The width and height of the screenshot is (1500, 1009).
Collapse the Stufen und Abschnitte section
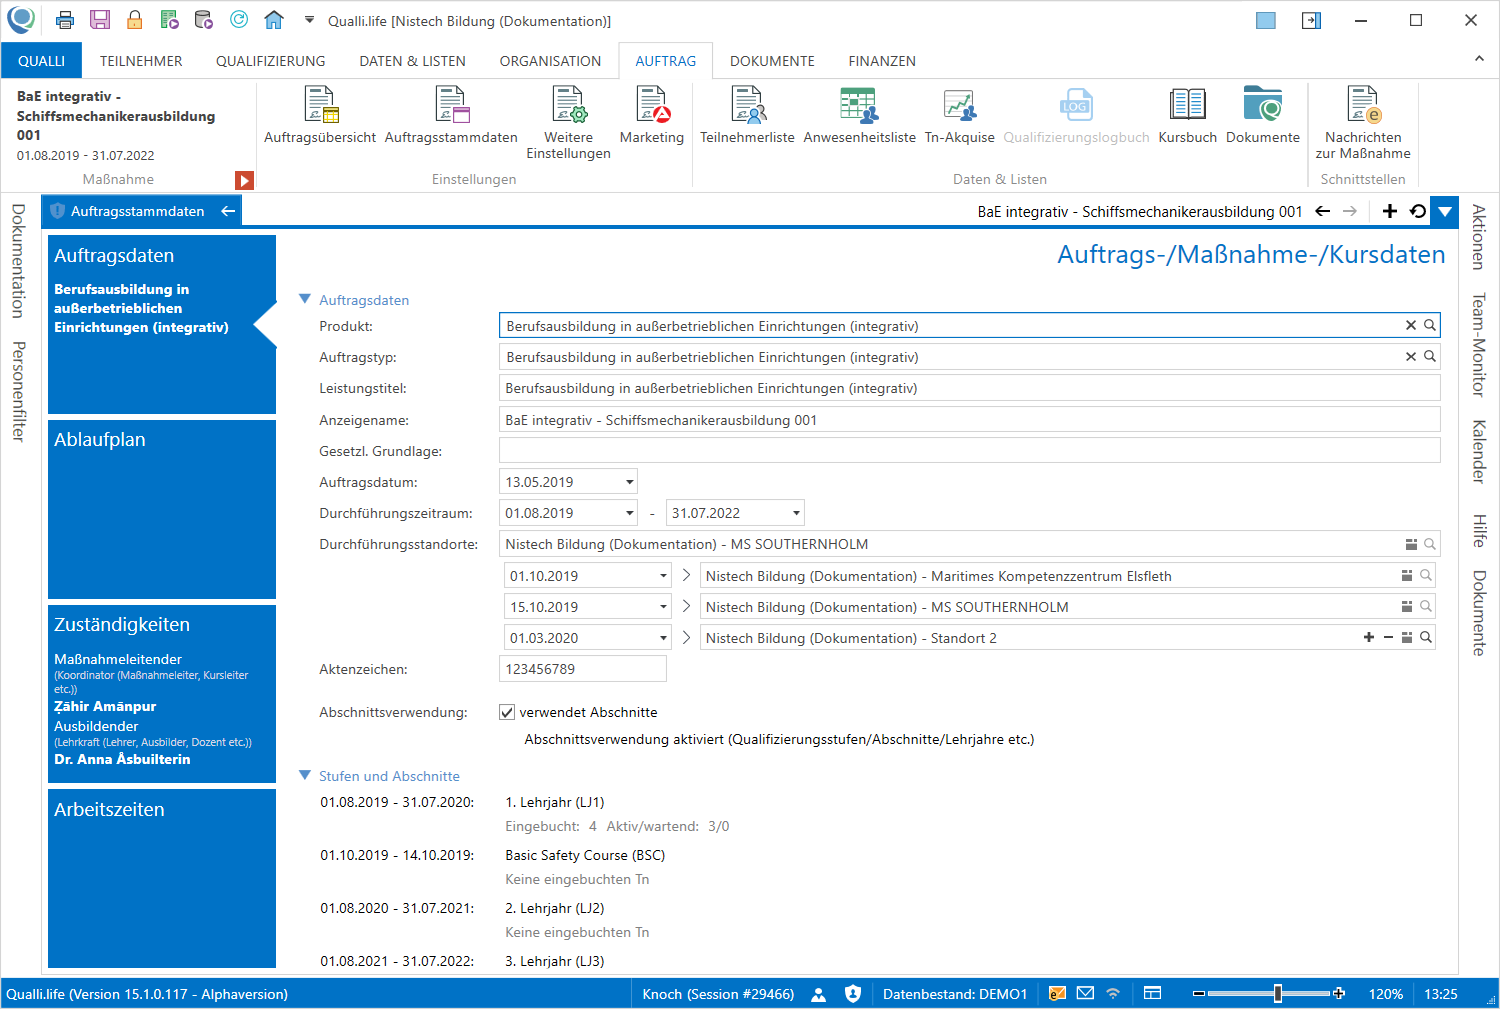pyautogui.click(x=305, y=775)
